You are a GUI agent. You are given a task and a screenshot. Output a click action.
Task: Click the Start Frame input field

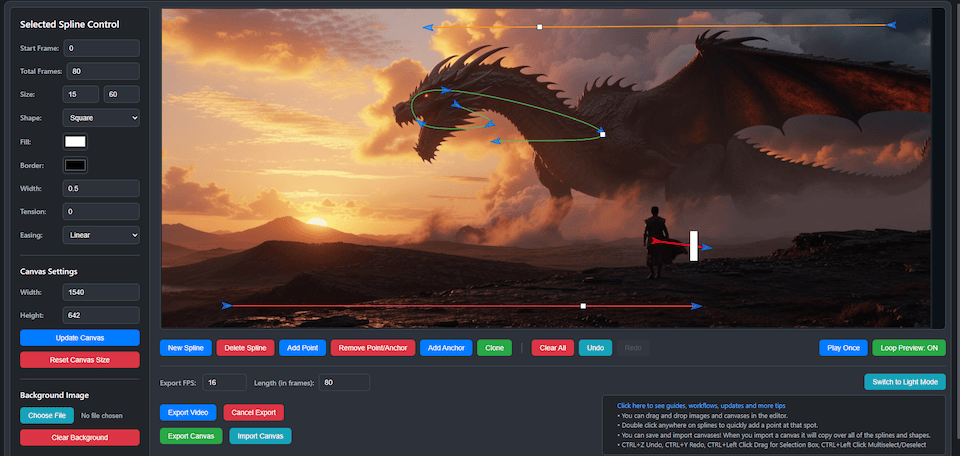(102, 48)
